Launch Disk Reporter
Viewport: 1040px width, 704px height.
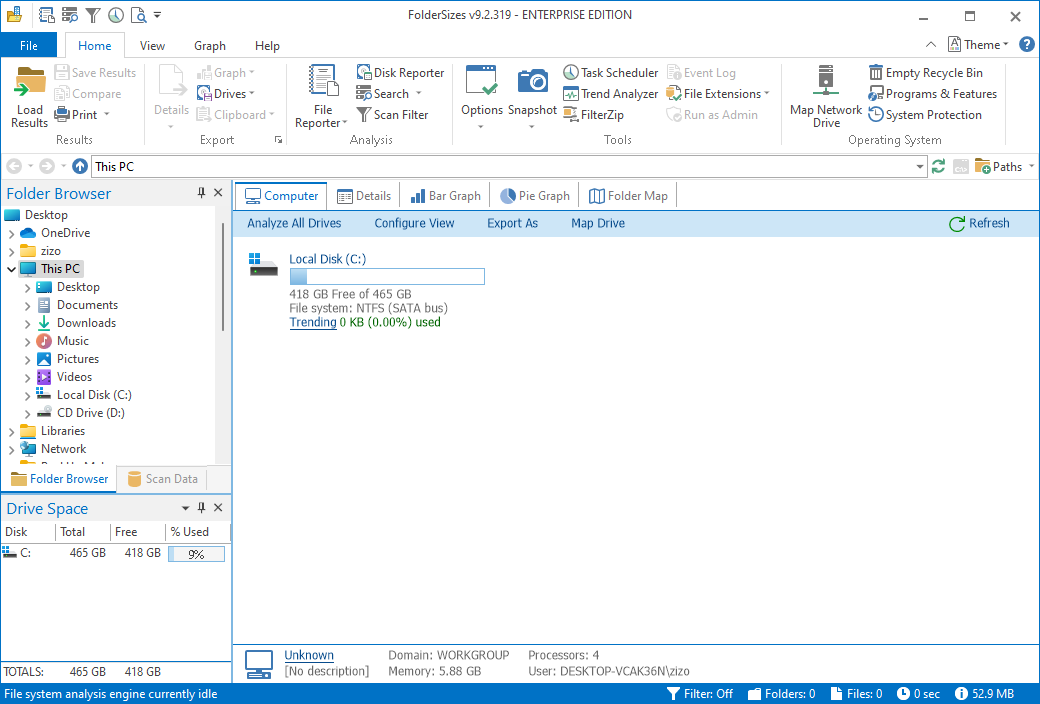[x=400, y=72]
